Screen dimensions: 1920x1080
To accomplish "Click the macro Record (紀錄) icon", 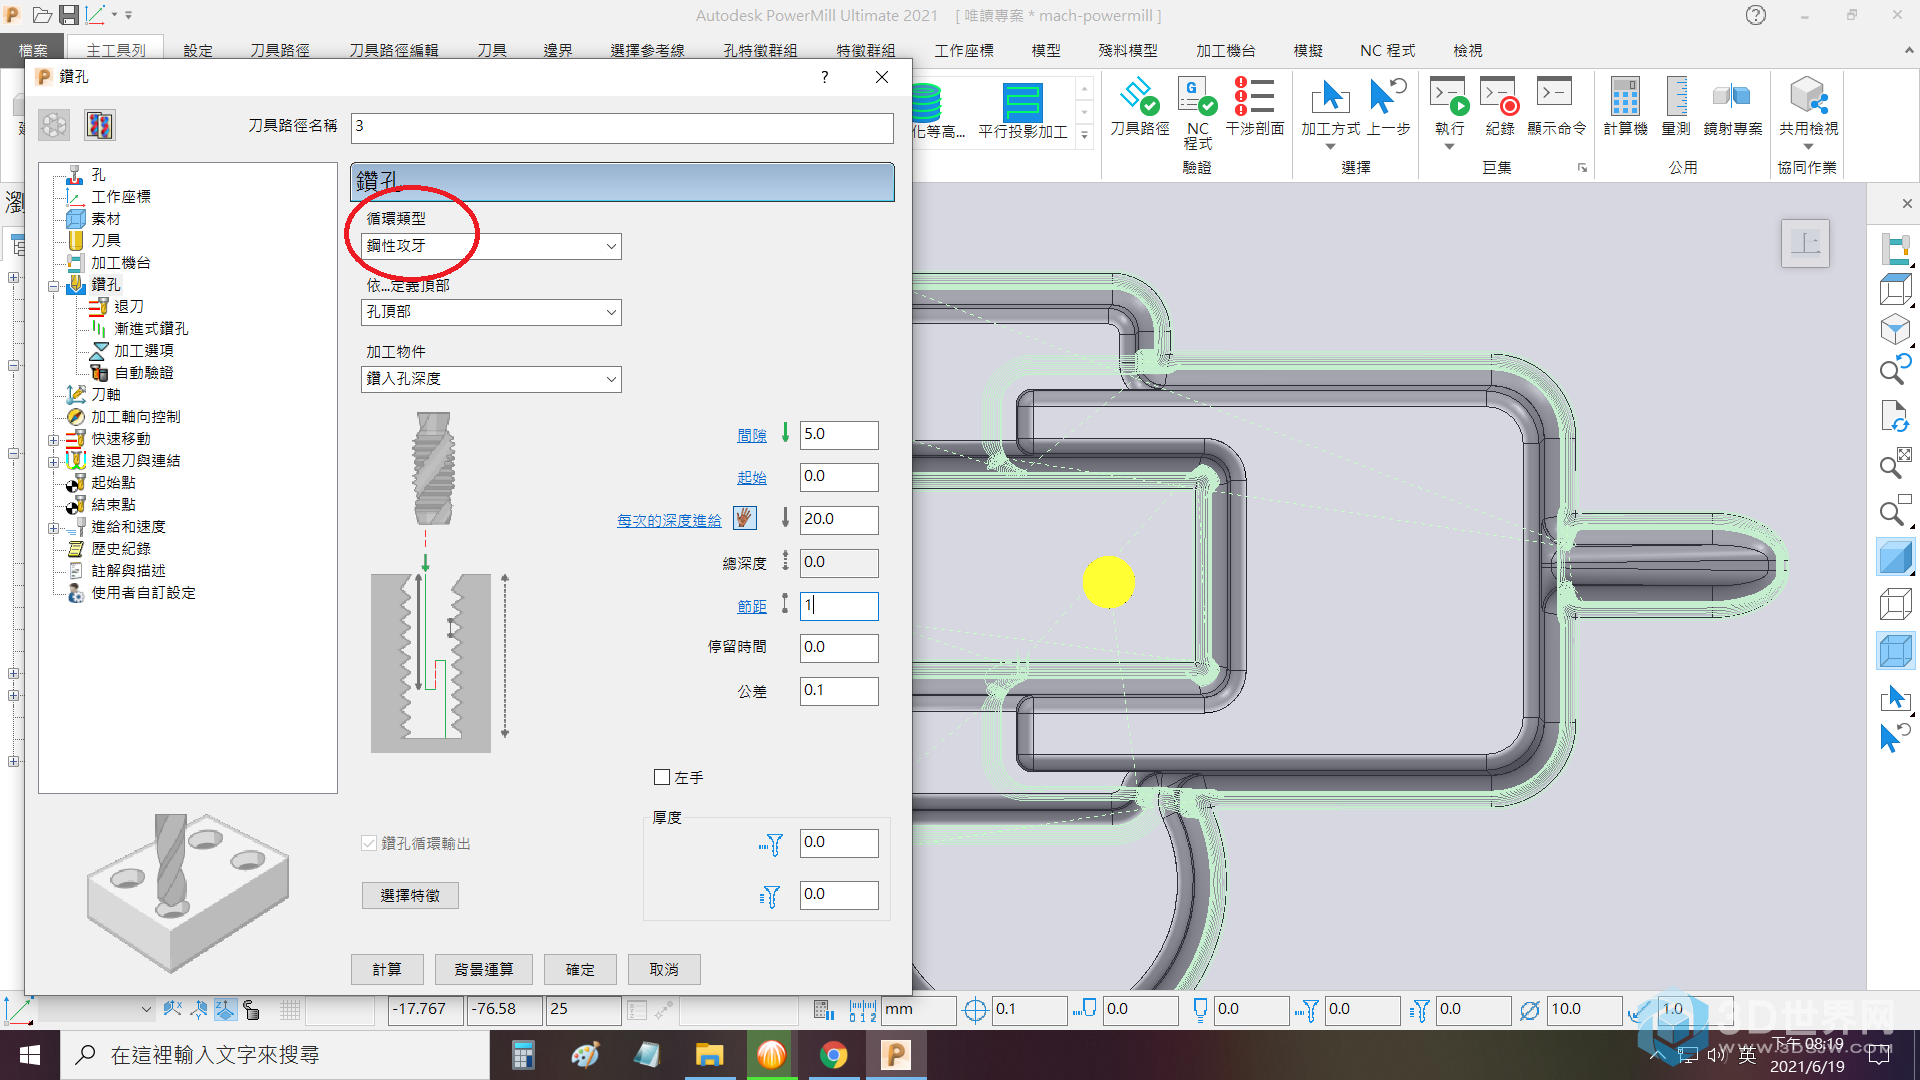I will [x=1500, y=98].
